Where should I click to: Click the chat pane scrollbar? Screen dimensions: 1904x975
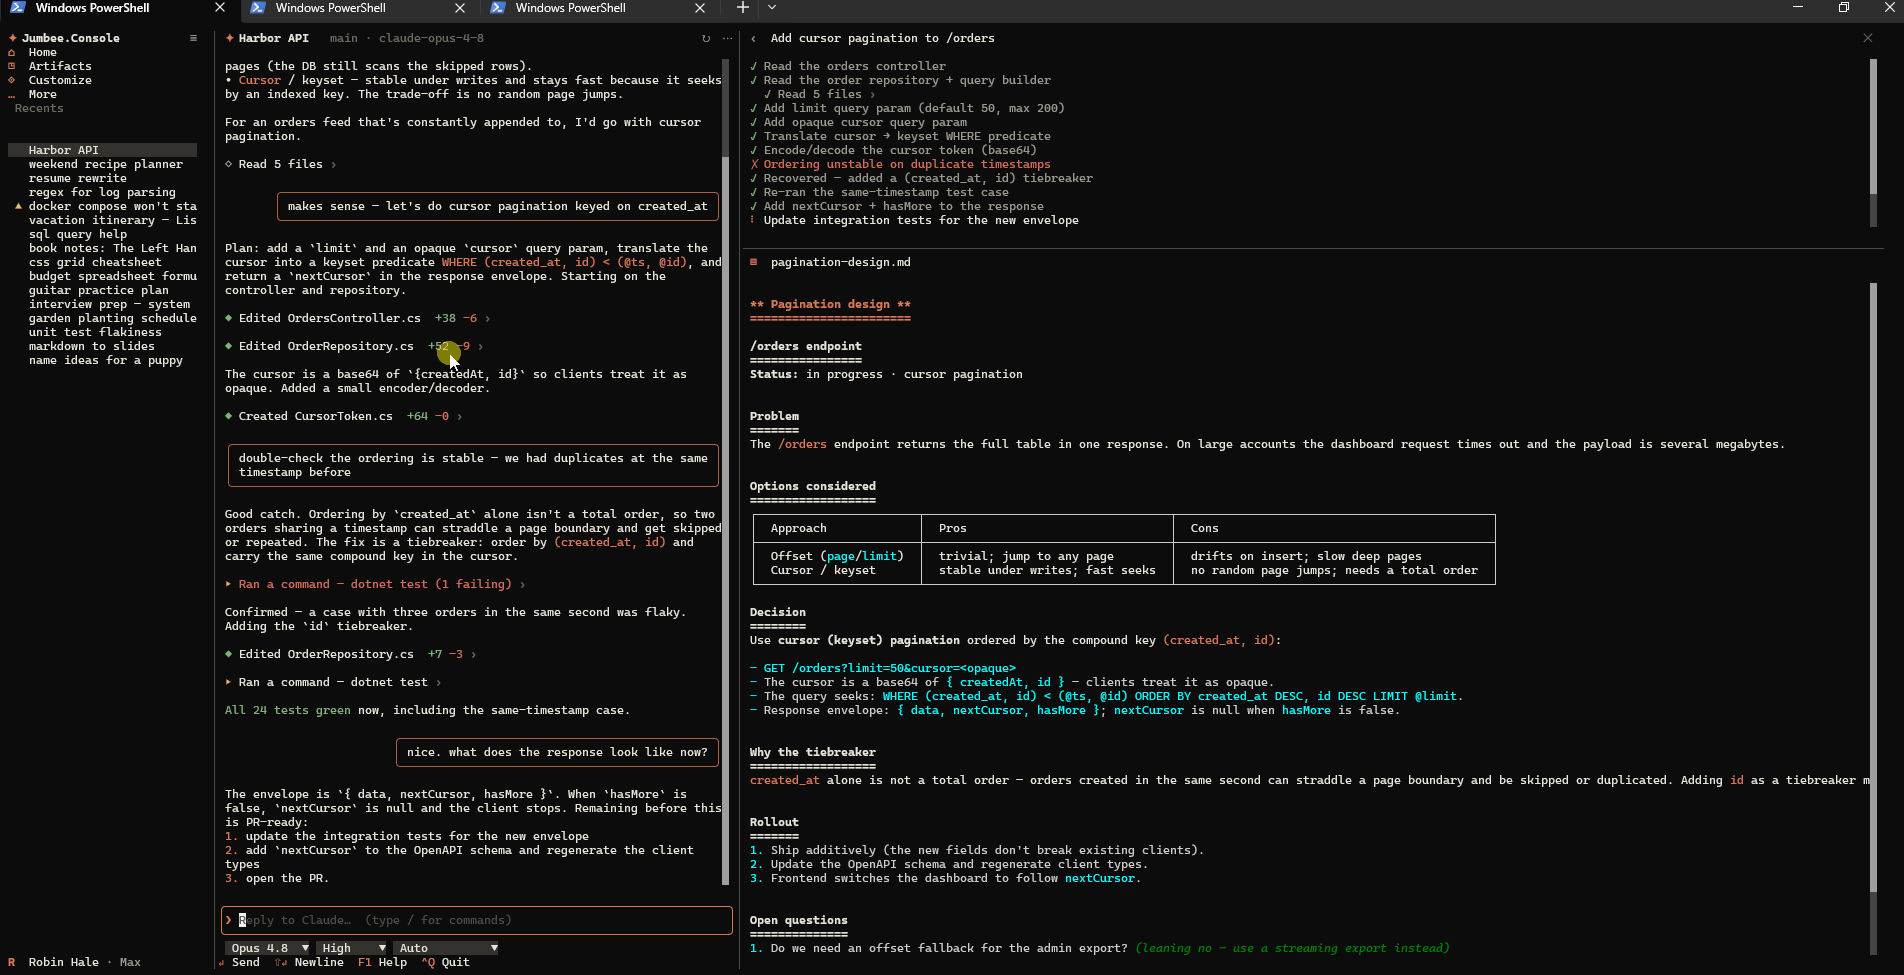(726, 470)
